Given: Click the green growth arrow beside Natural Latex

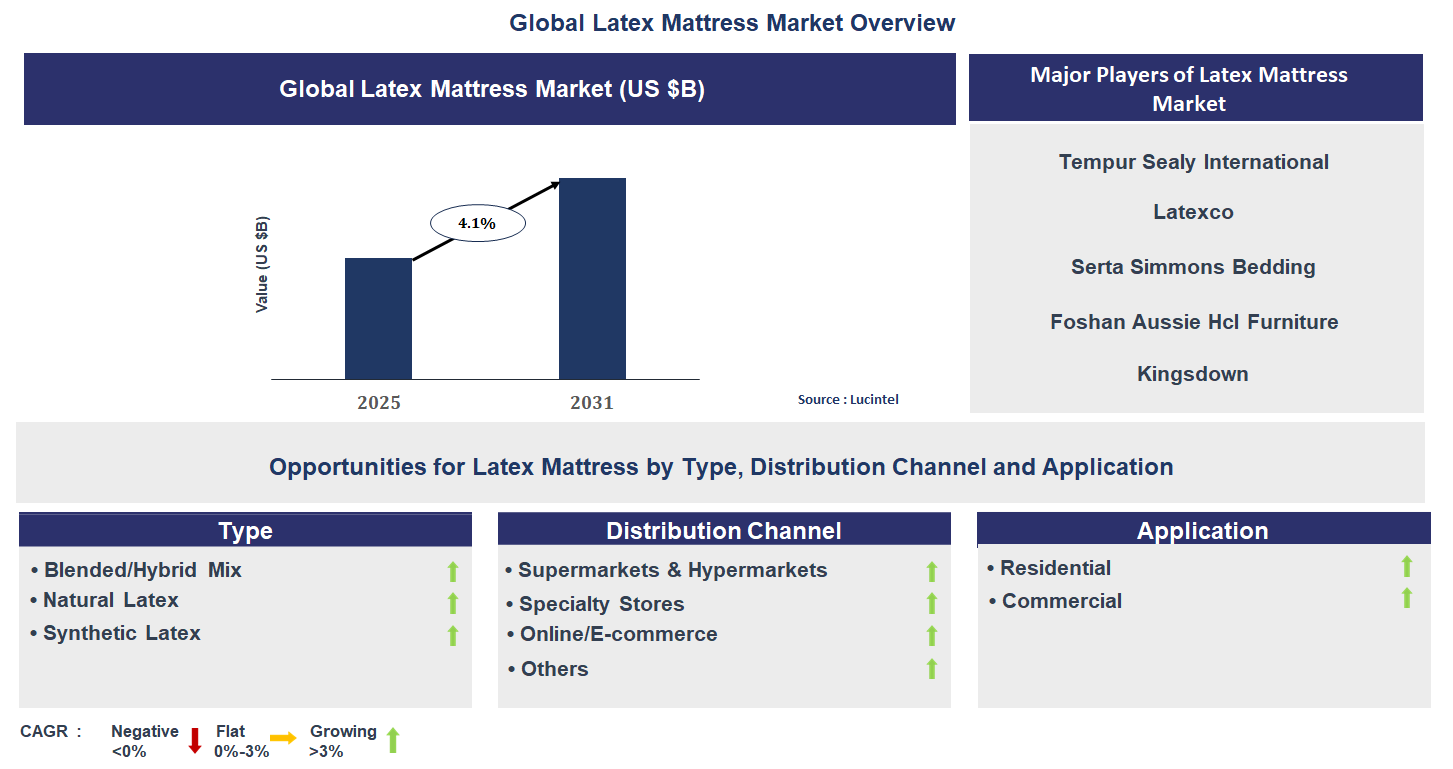Looking at the screenshot, I should tap(452, 603).
